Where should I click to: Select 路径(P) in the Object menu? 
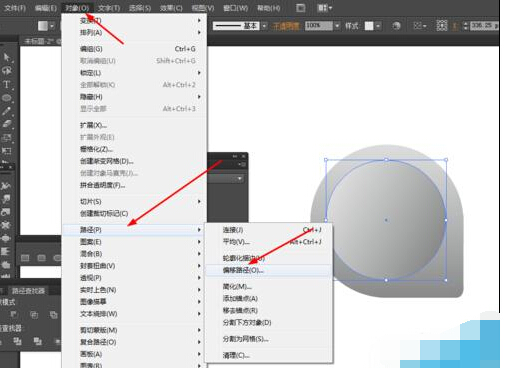point(134,230)
